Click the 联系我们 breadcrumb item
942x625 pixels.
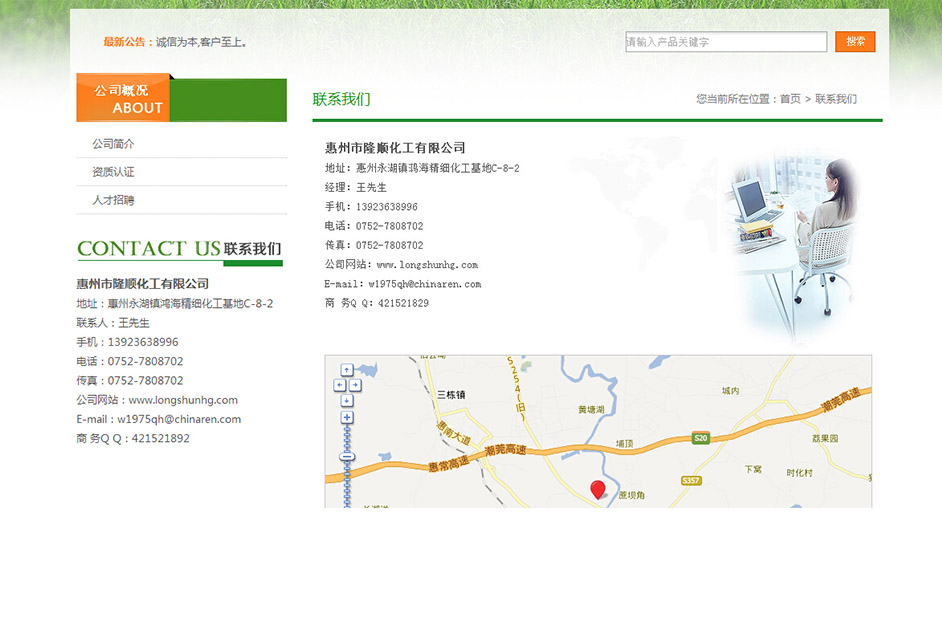(x=835, y=99)
